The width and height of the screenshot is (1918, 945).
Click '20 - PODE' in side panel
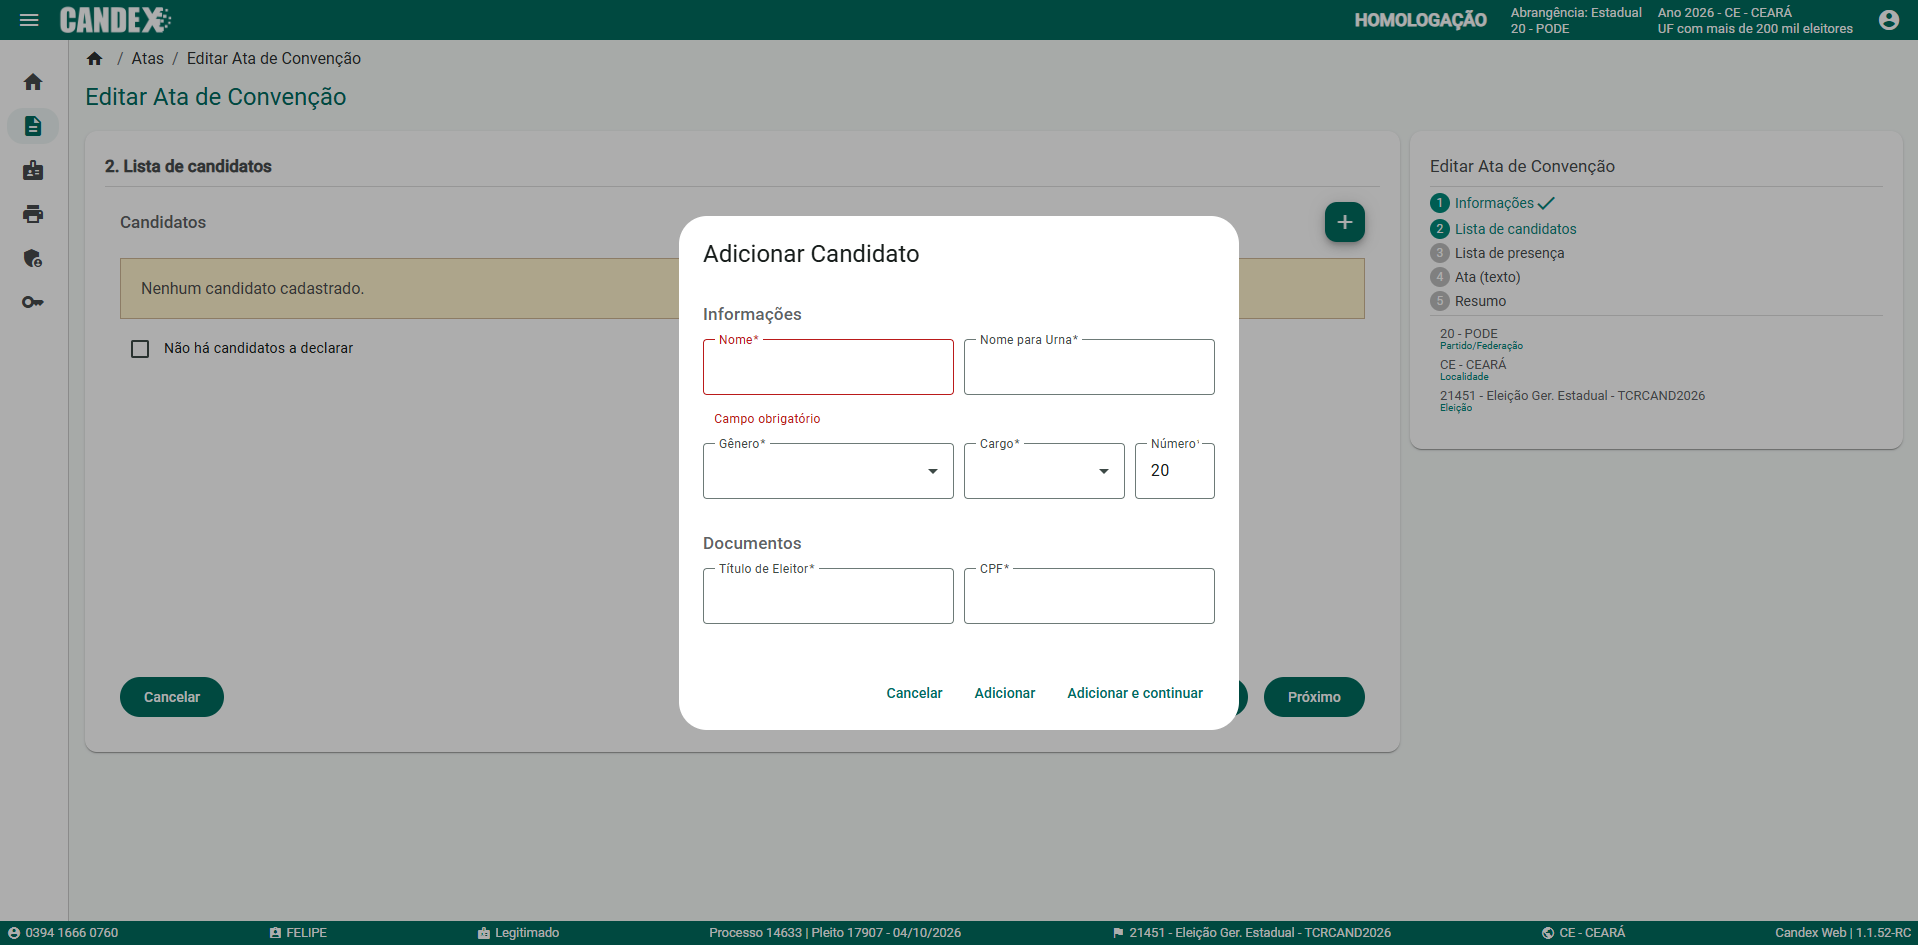click(x=1469, y=333)
